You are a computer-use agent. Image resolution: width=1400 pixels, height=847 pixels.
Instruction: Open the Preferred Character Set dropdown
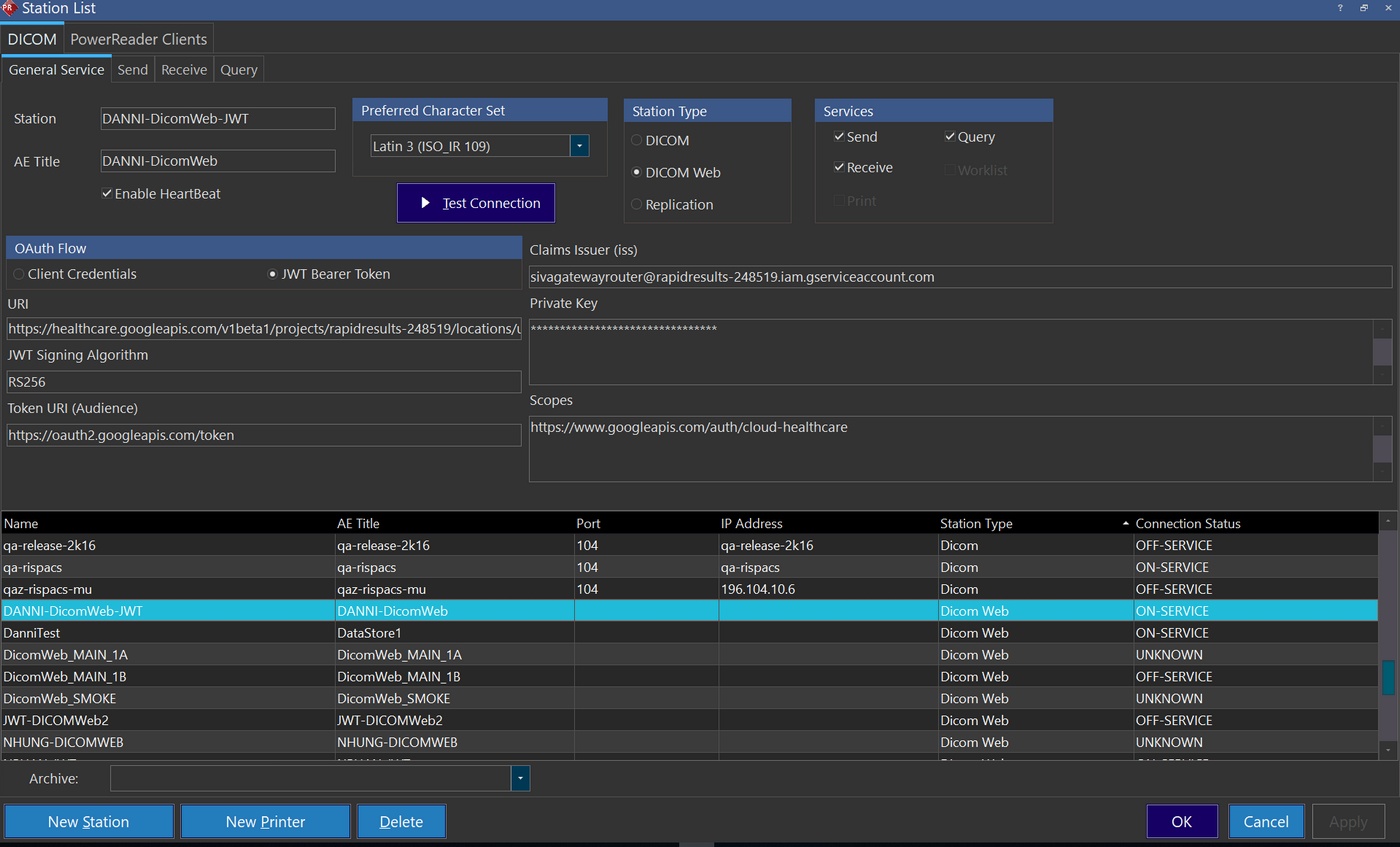pos(579,146)
